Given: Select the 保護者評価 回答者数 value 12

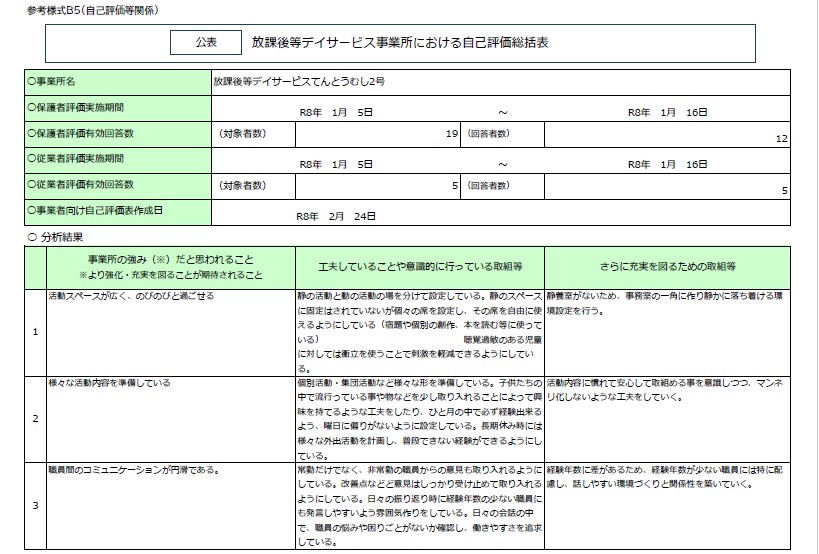Looking at the screenshot, I should tap(782, 139).
